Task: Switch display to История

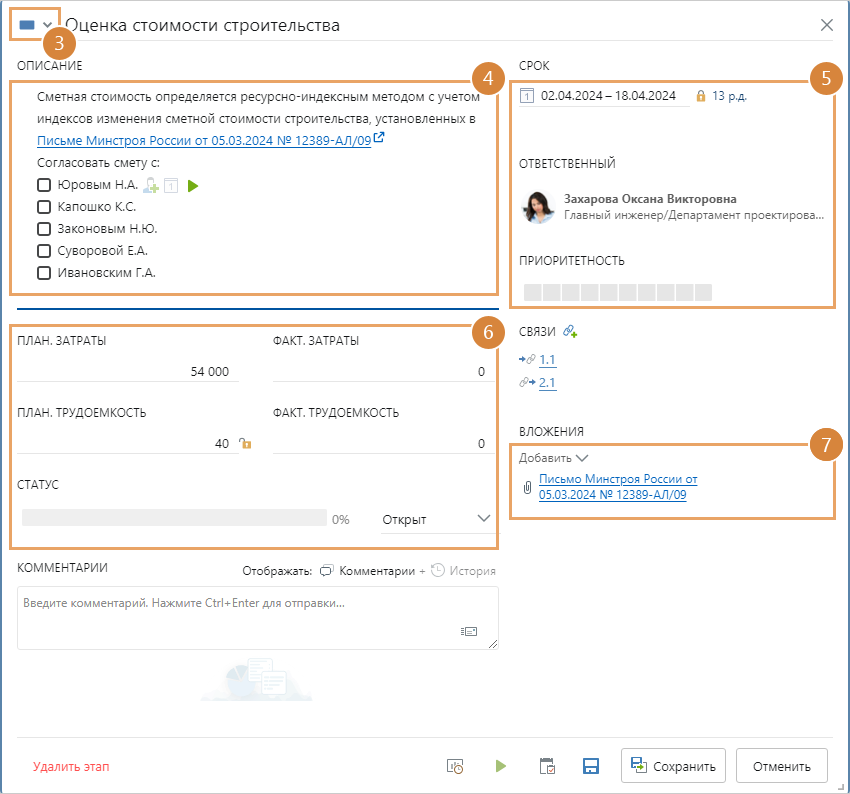Action: pos(463,571)
